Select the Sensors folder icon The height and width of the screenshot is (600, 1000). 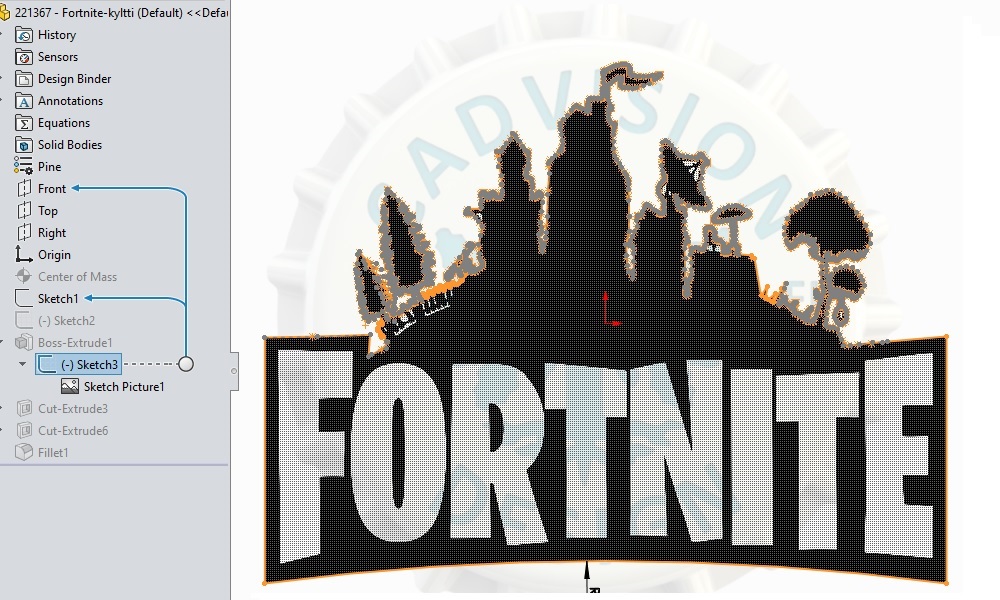(24, 57)
